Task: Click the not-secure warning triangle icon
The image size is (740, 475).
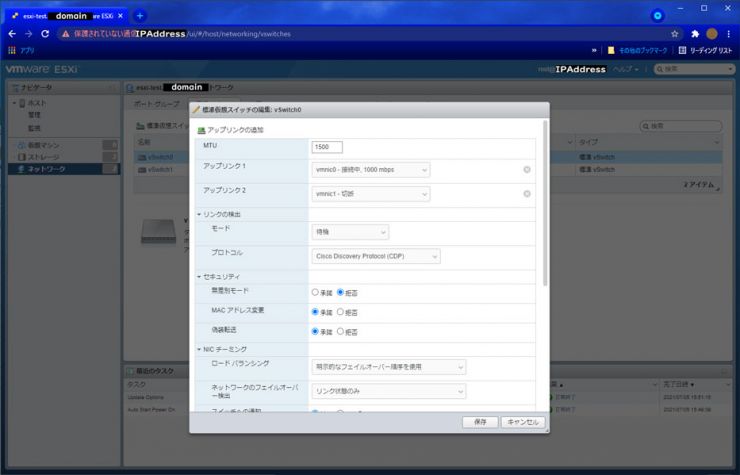Action: coord(66,34)
